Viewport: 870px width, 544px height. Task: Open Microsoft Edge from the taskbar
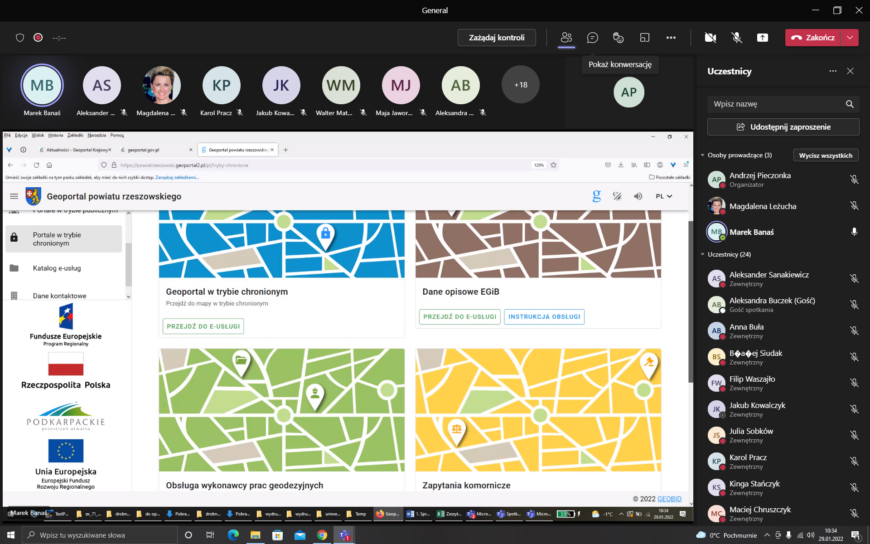pos(233,535)
